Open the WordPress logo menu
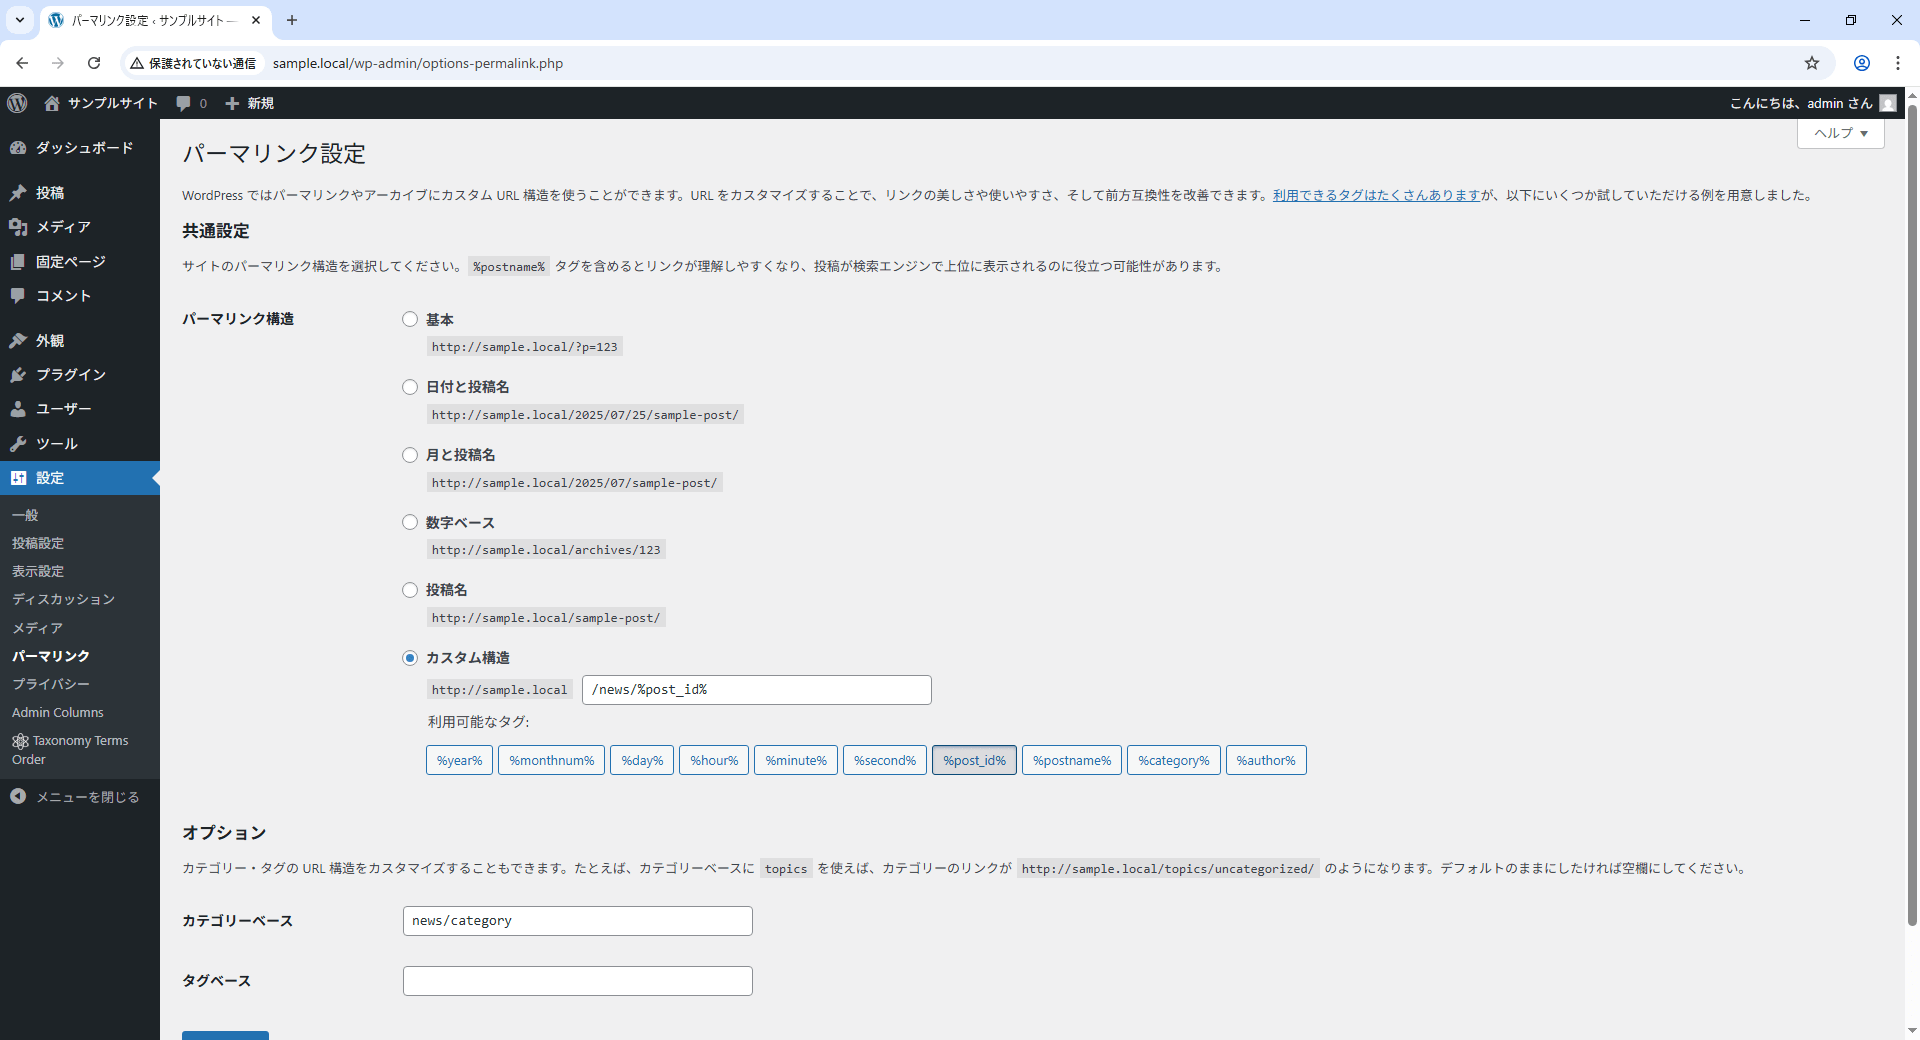The height and width of the screenshot is (1040, 1920). click(x=17, y=103)
